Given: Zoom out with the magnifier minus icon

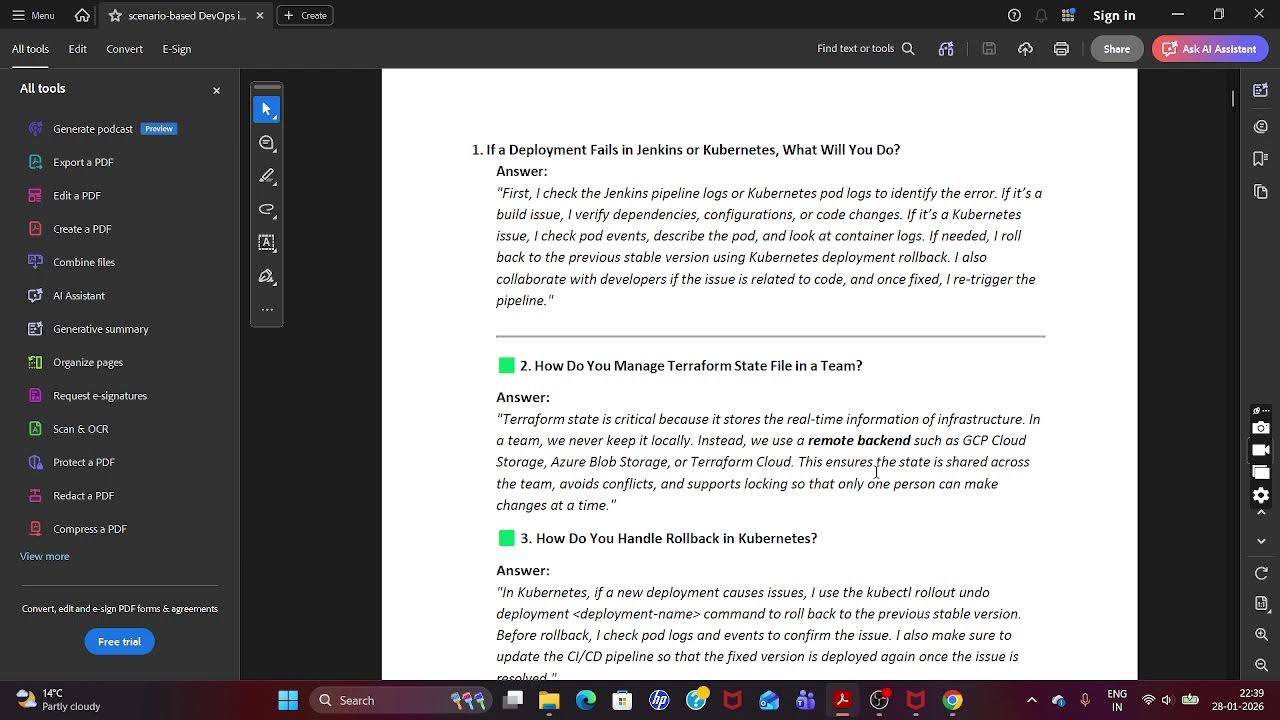Looking at the screenshot, I should pos(1261,665).
